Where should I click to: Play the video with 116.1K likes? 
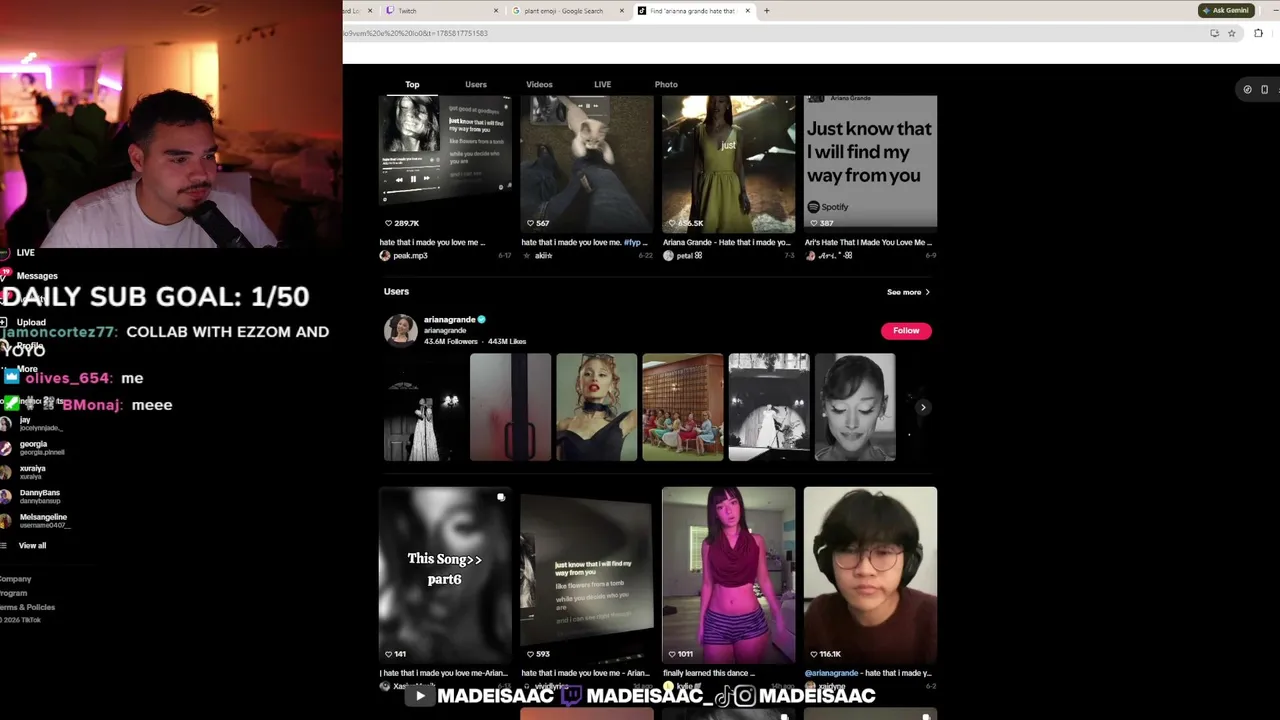(x=870, y=575)
